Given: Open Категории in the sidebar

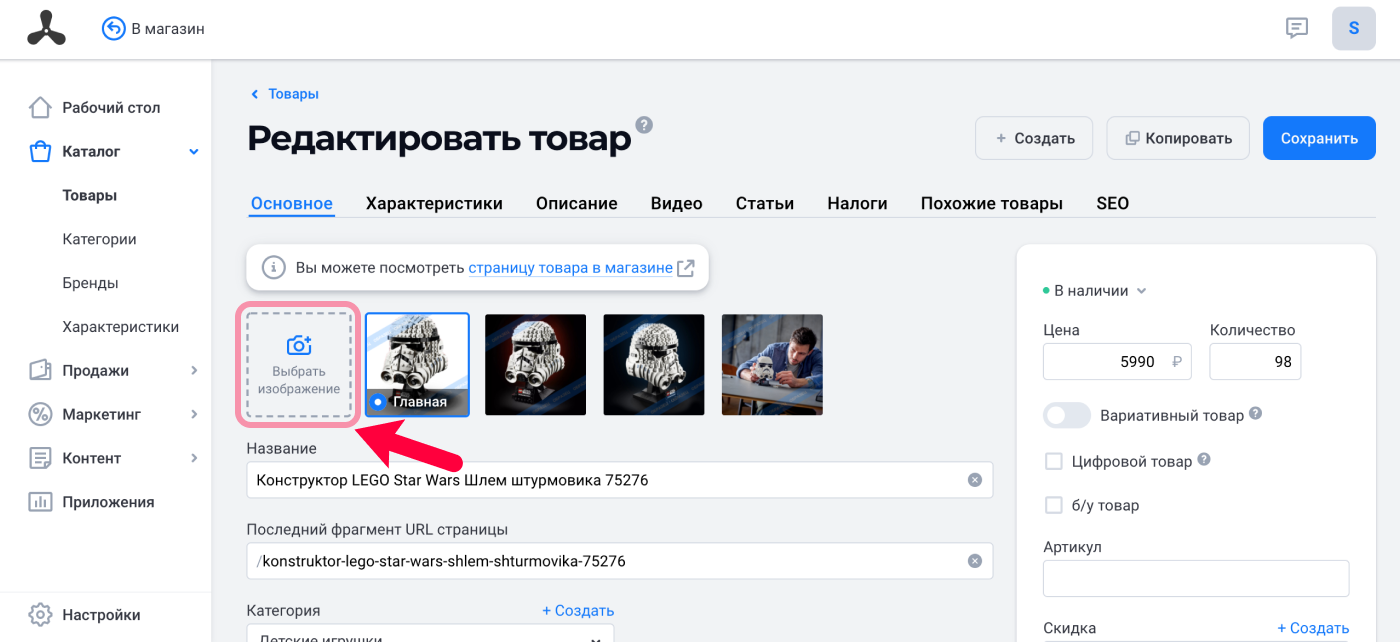Looking at the screenshot, I should click(99, 239).
